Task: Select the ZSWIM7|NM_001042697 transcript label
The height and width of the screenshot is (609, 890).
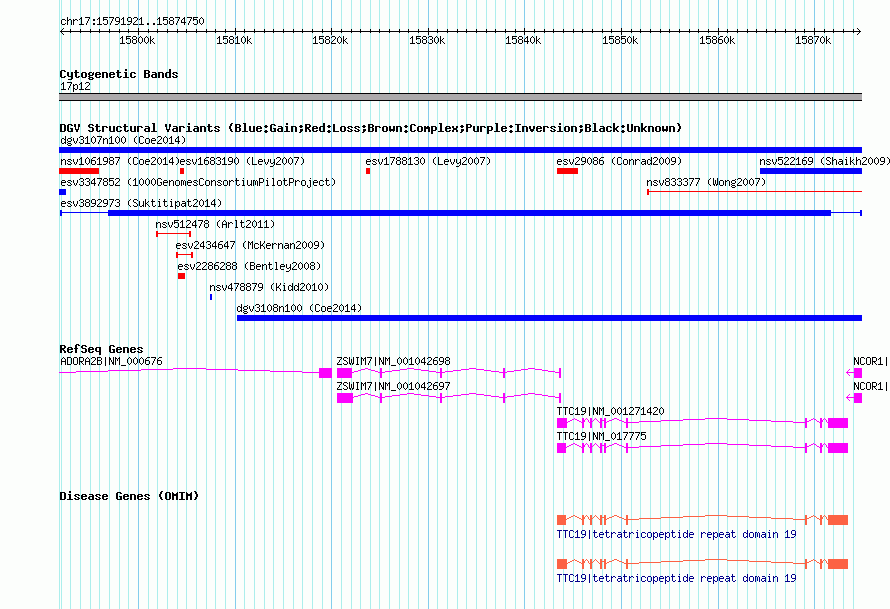Action: tap(393, 386)
